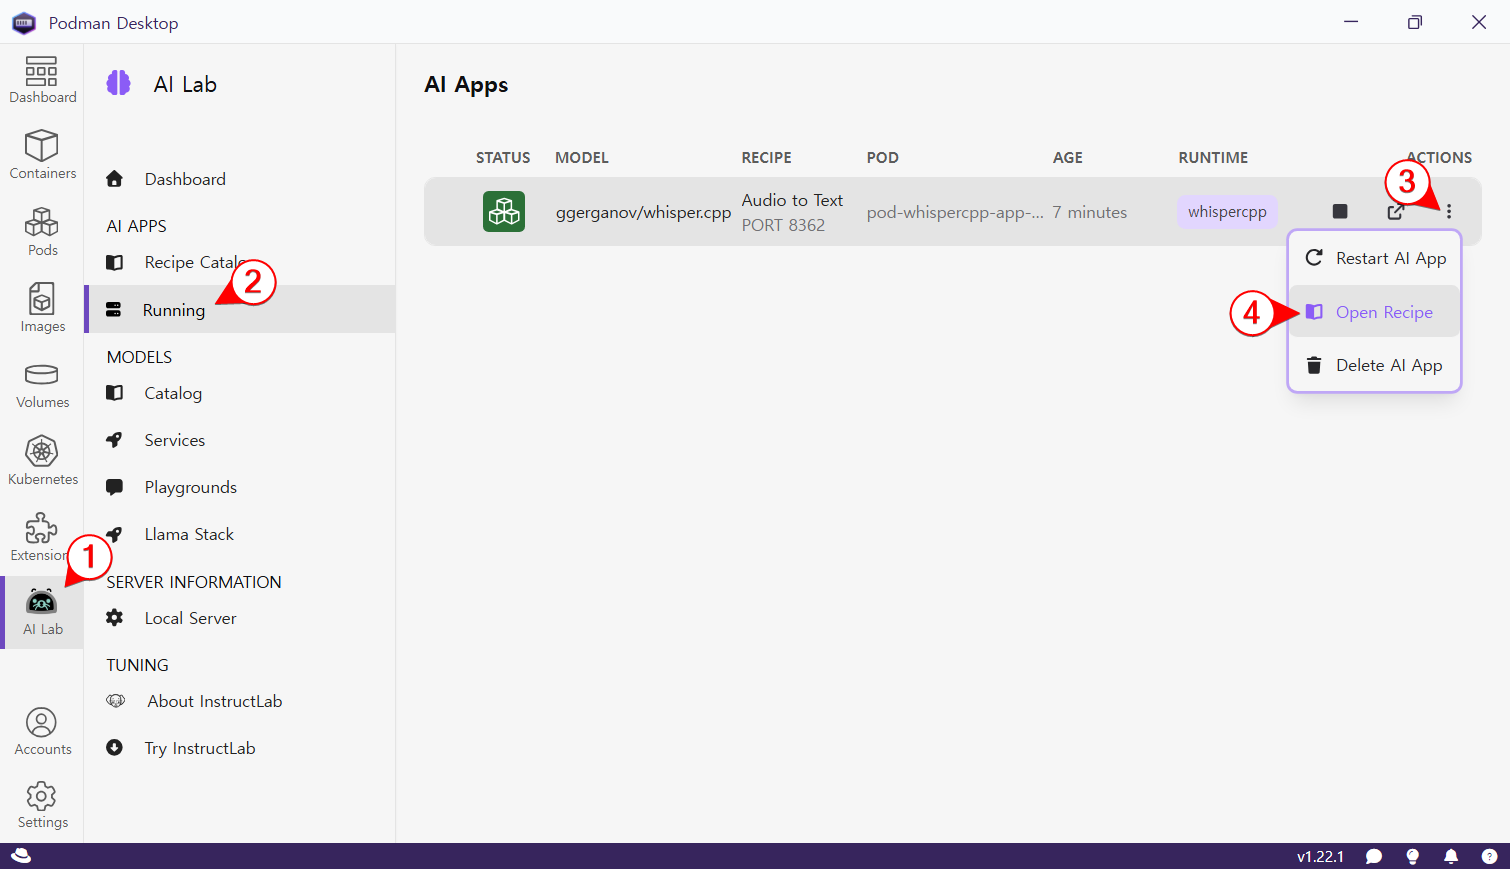
Task: Open Volumes in left sidebar
Action: coord(42,385)
